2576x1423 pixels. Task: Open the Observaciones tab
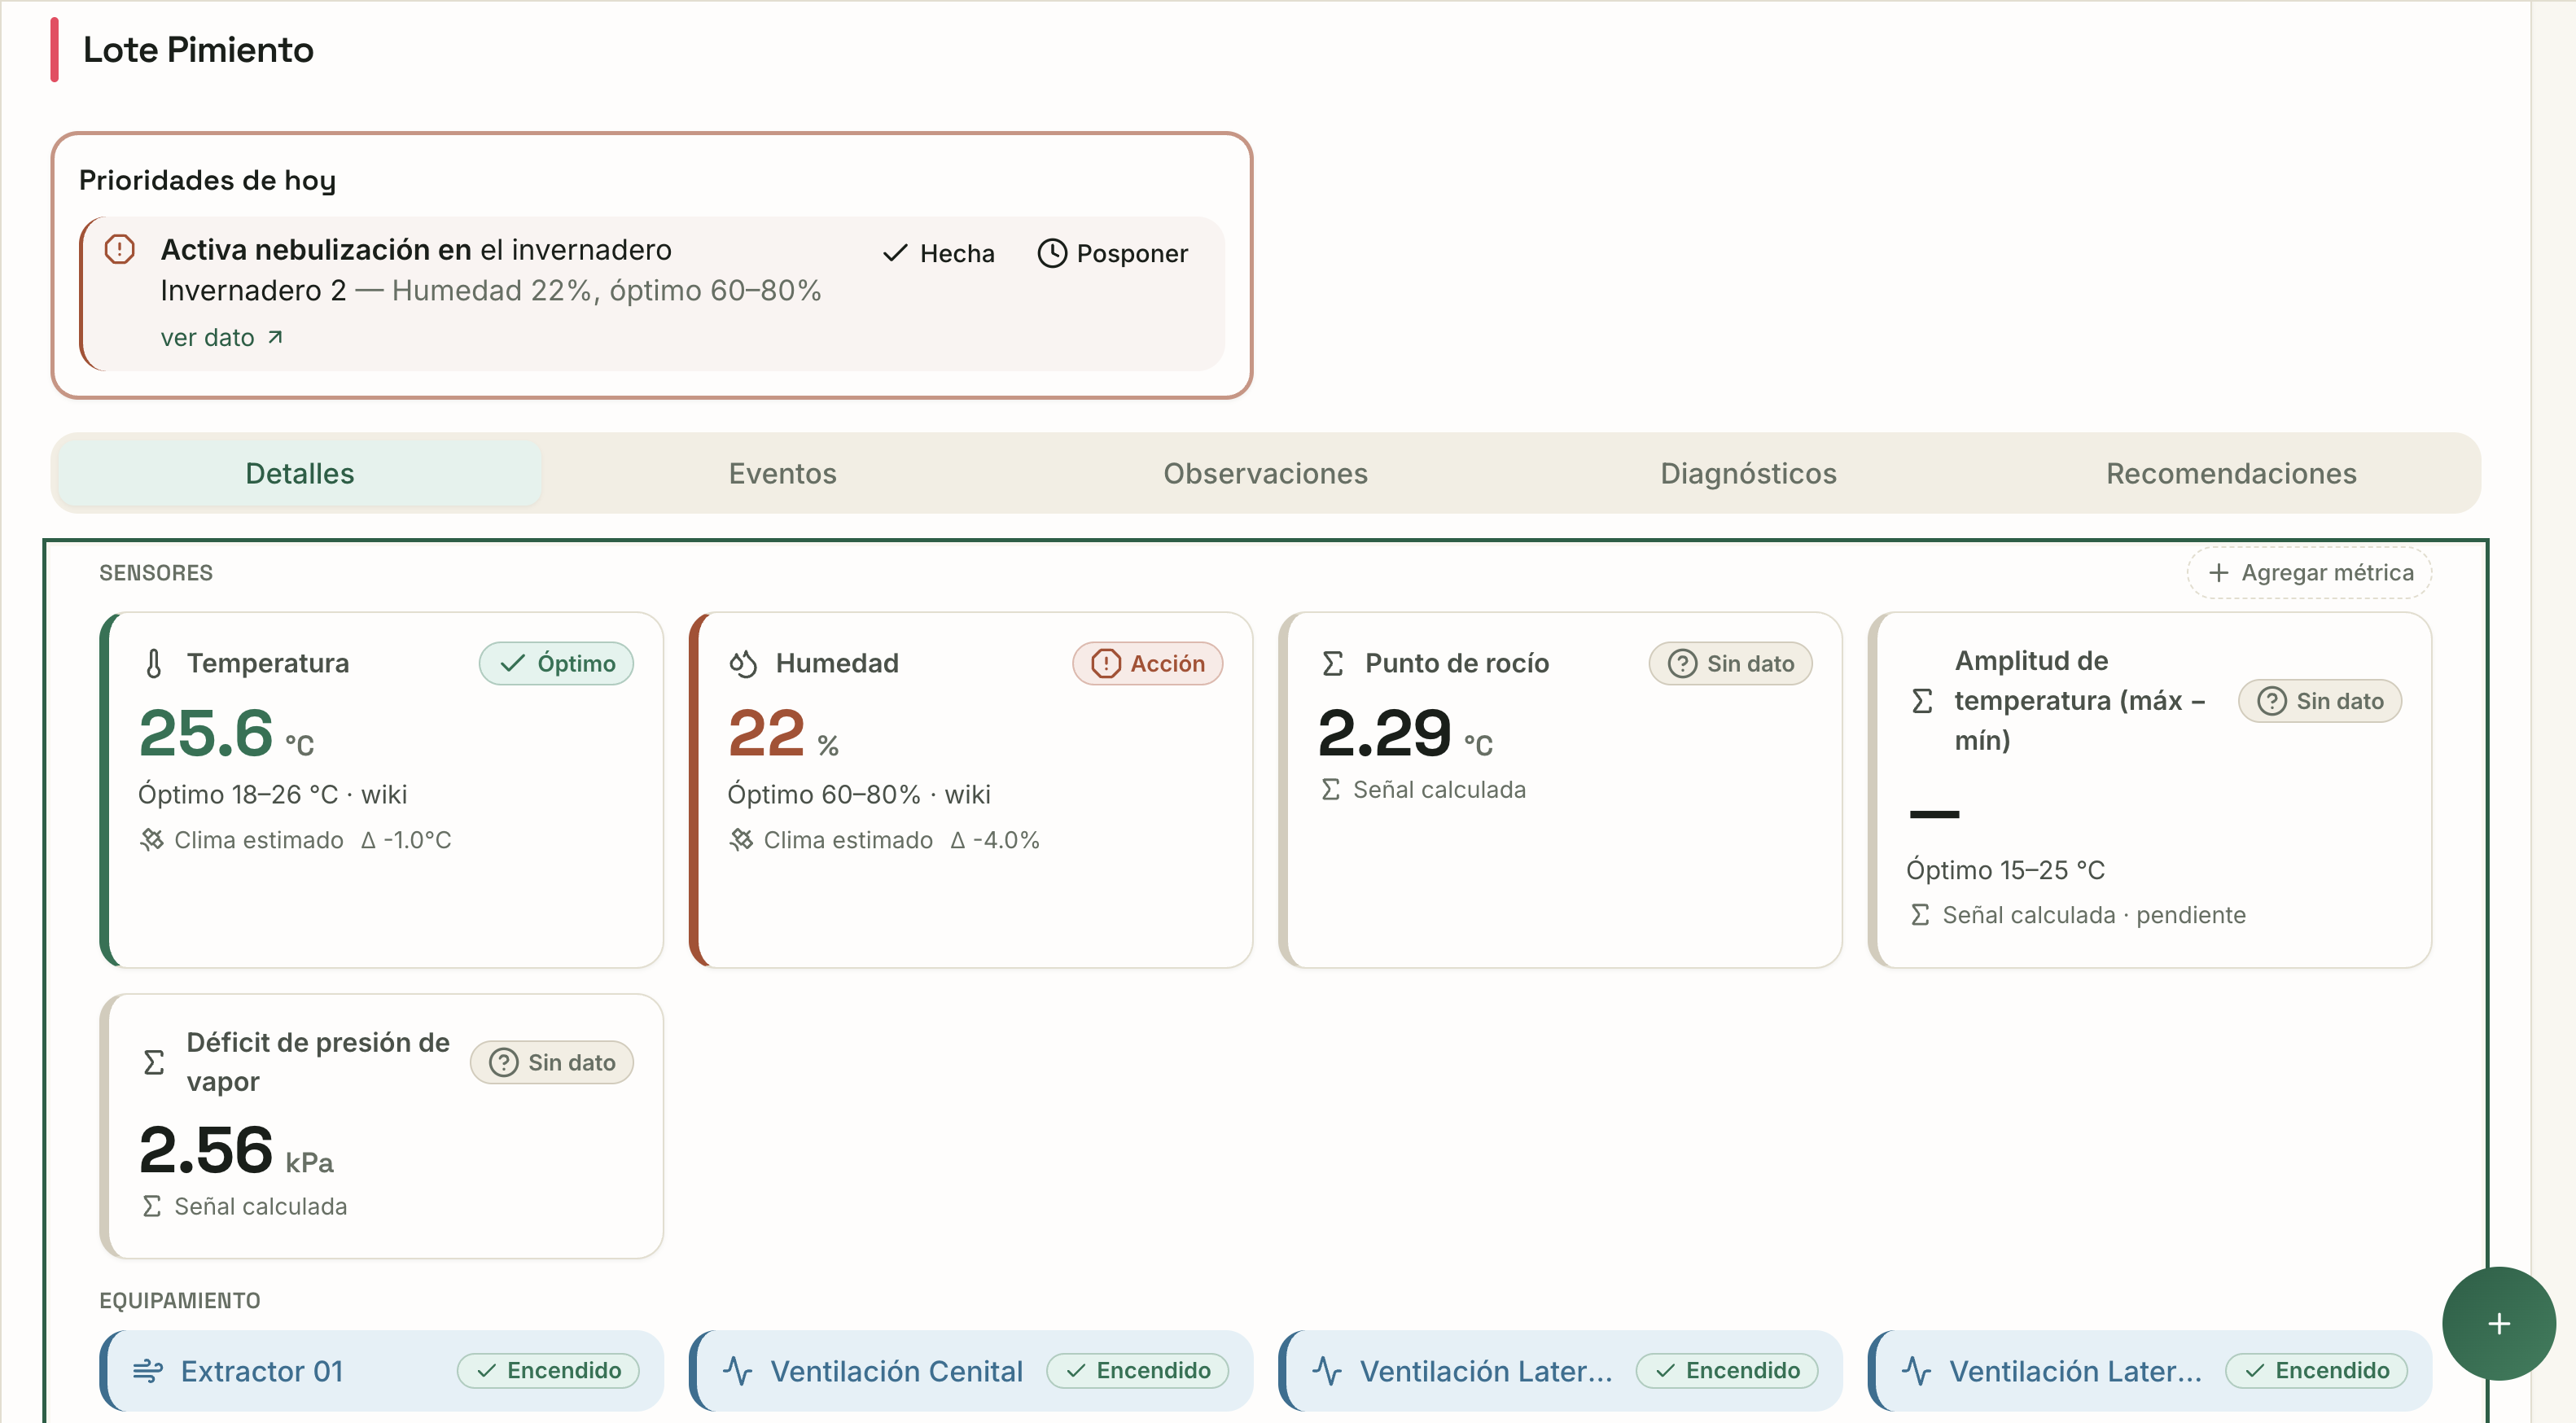(x=1265, y=473)
